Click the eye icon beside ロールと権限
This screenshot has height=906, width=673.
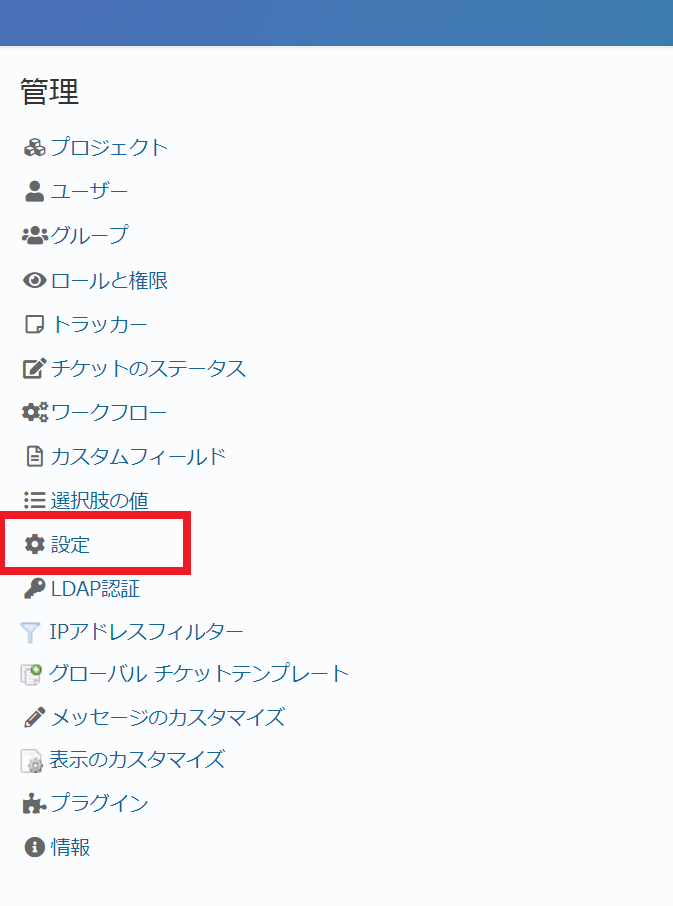[34, 281]
